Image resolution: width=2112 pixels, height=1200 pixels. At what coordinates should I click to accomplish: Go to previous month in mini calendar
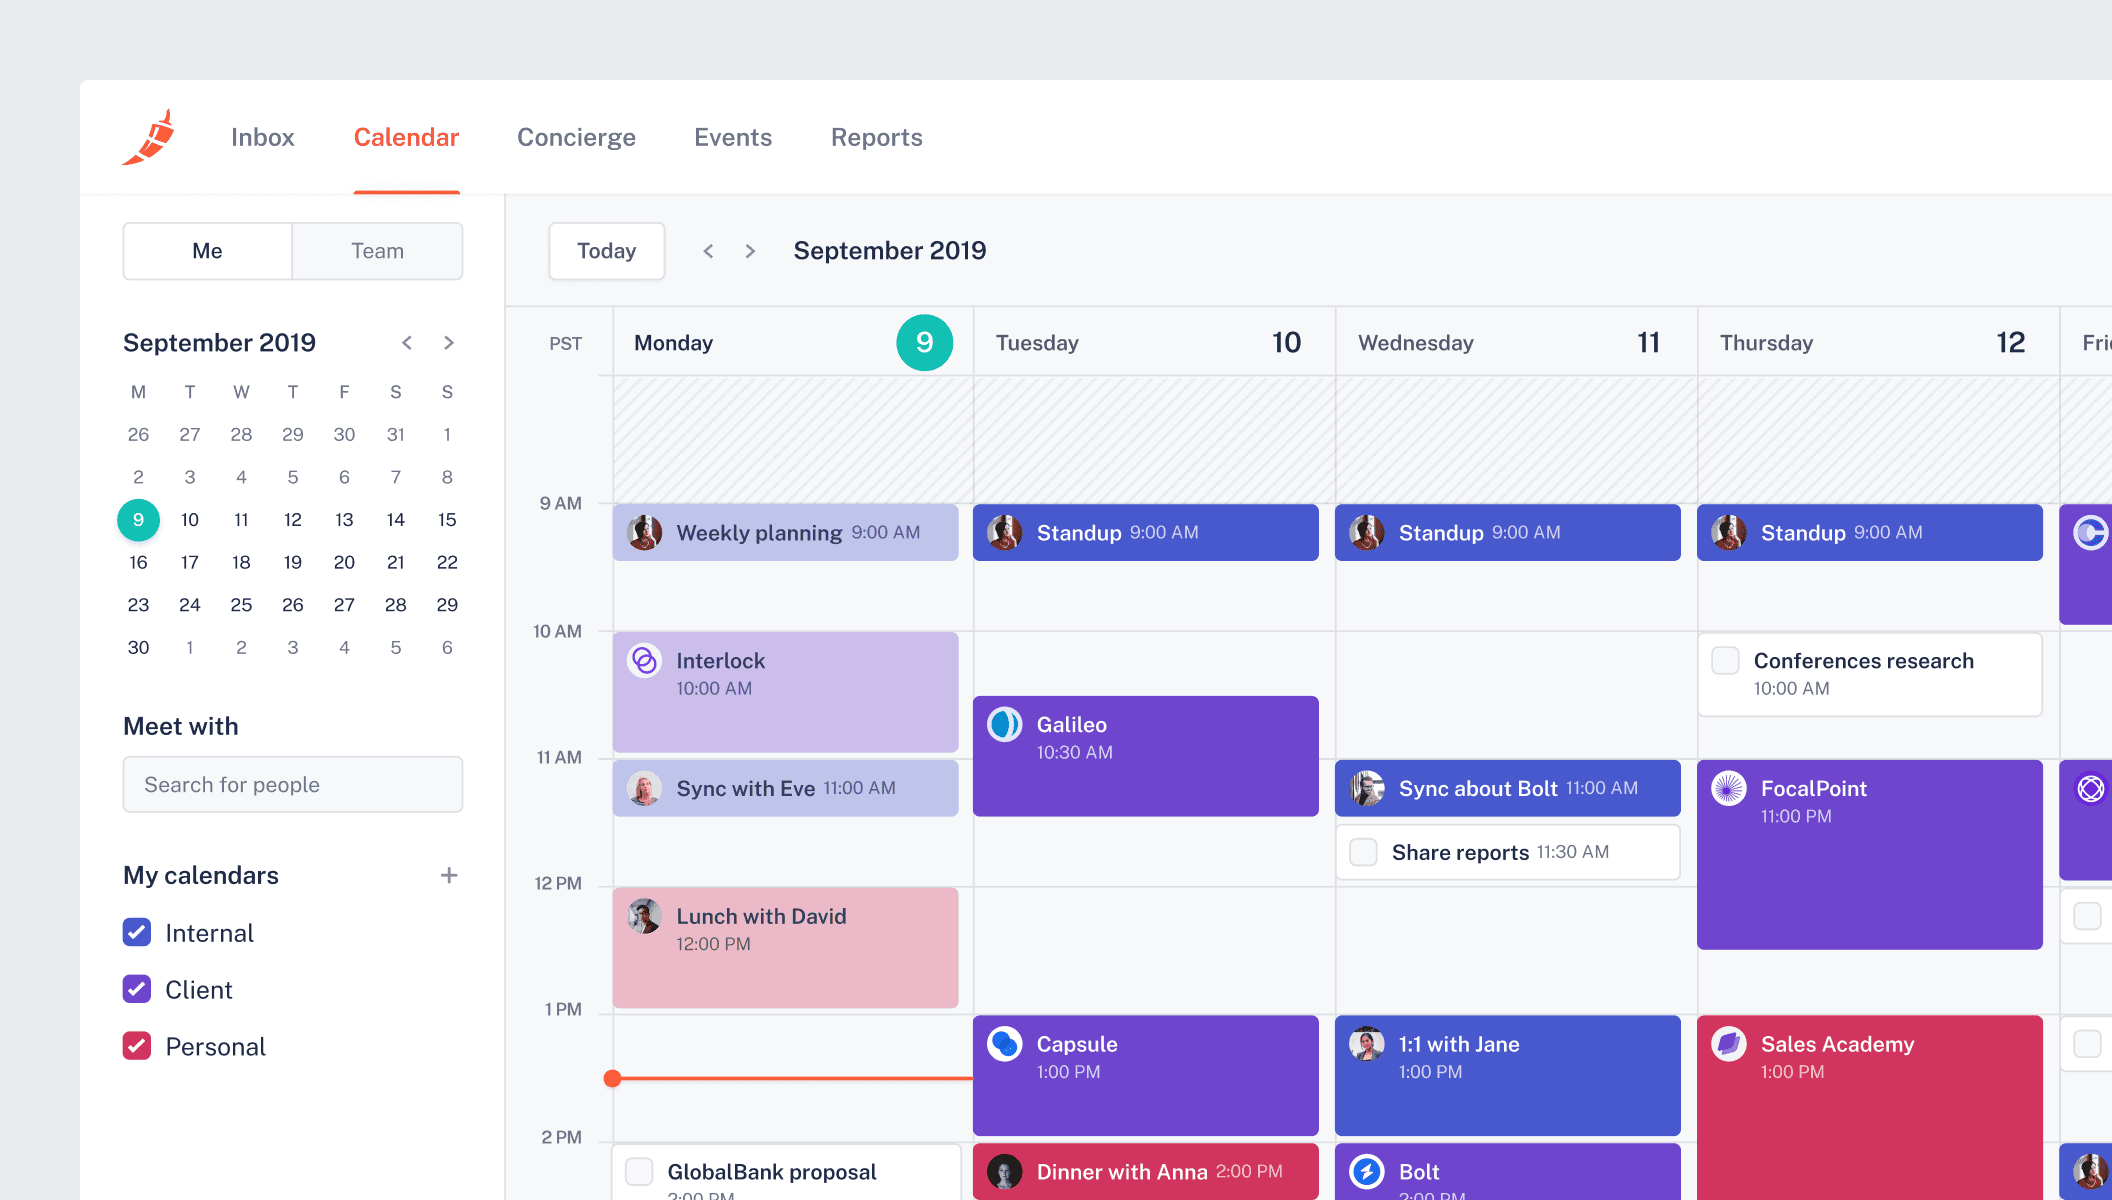(x=407, y=343)
